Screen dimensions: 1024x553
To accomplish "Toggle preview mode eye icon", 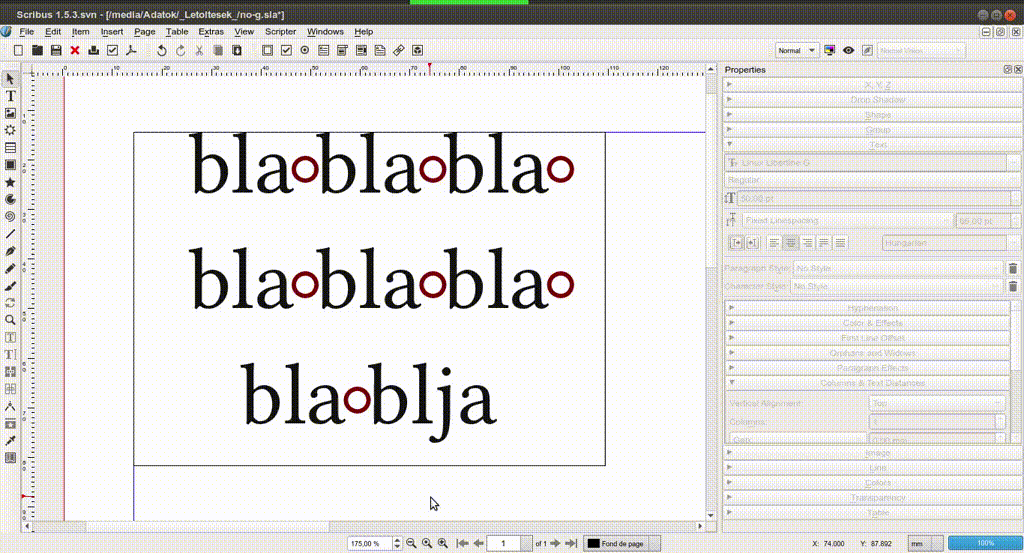I will 848,50.
